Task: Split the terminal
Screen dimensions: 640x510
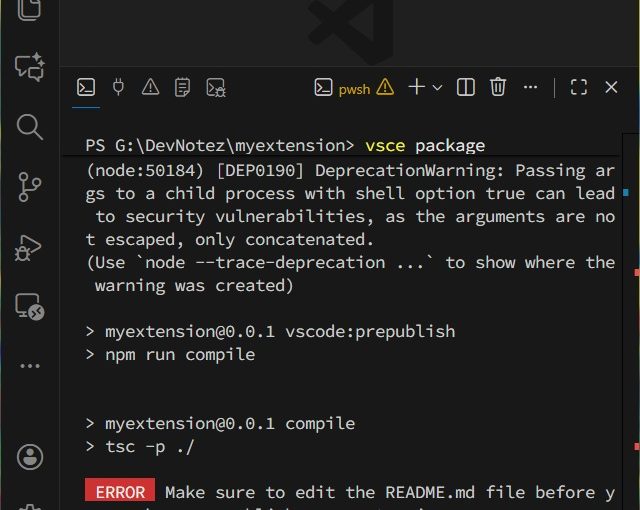Action: click(x=466, y=87)
